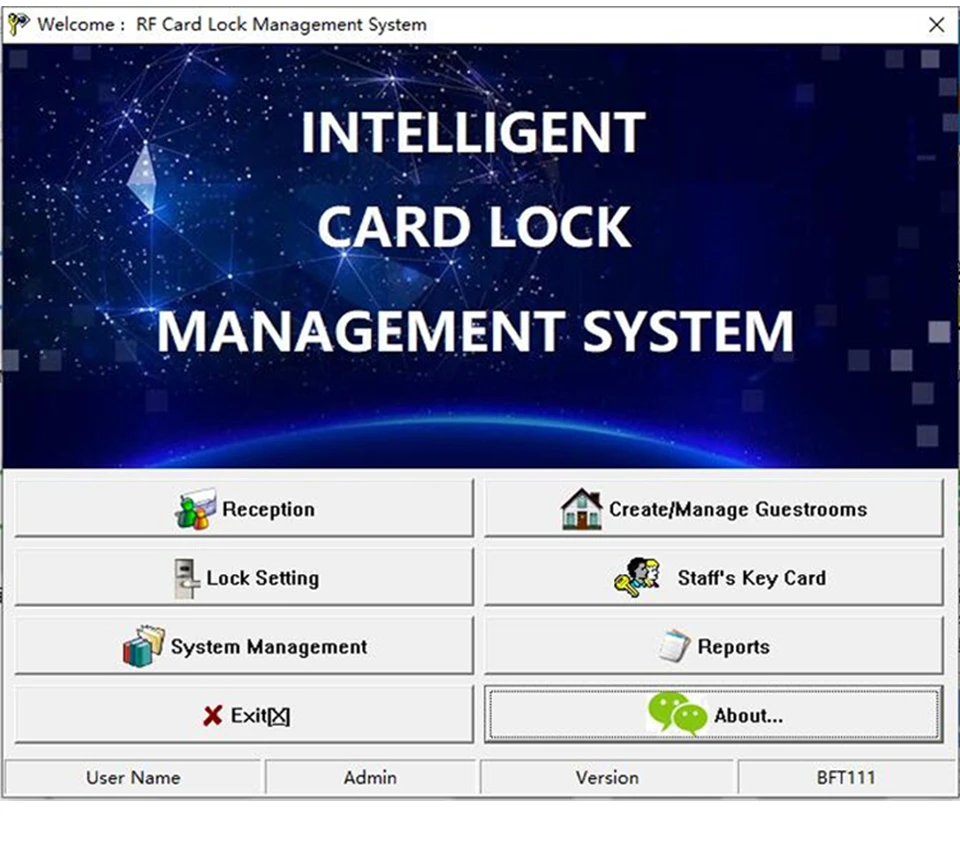
Task: Click the "Version" status bar label
Action: 607,778
